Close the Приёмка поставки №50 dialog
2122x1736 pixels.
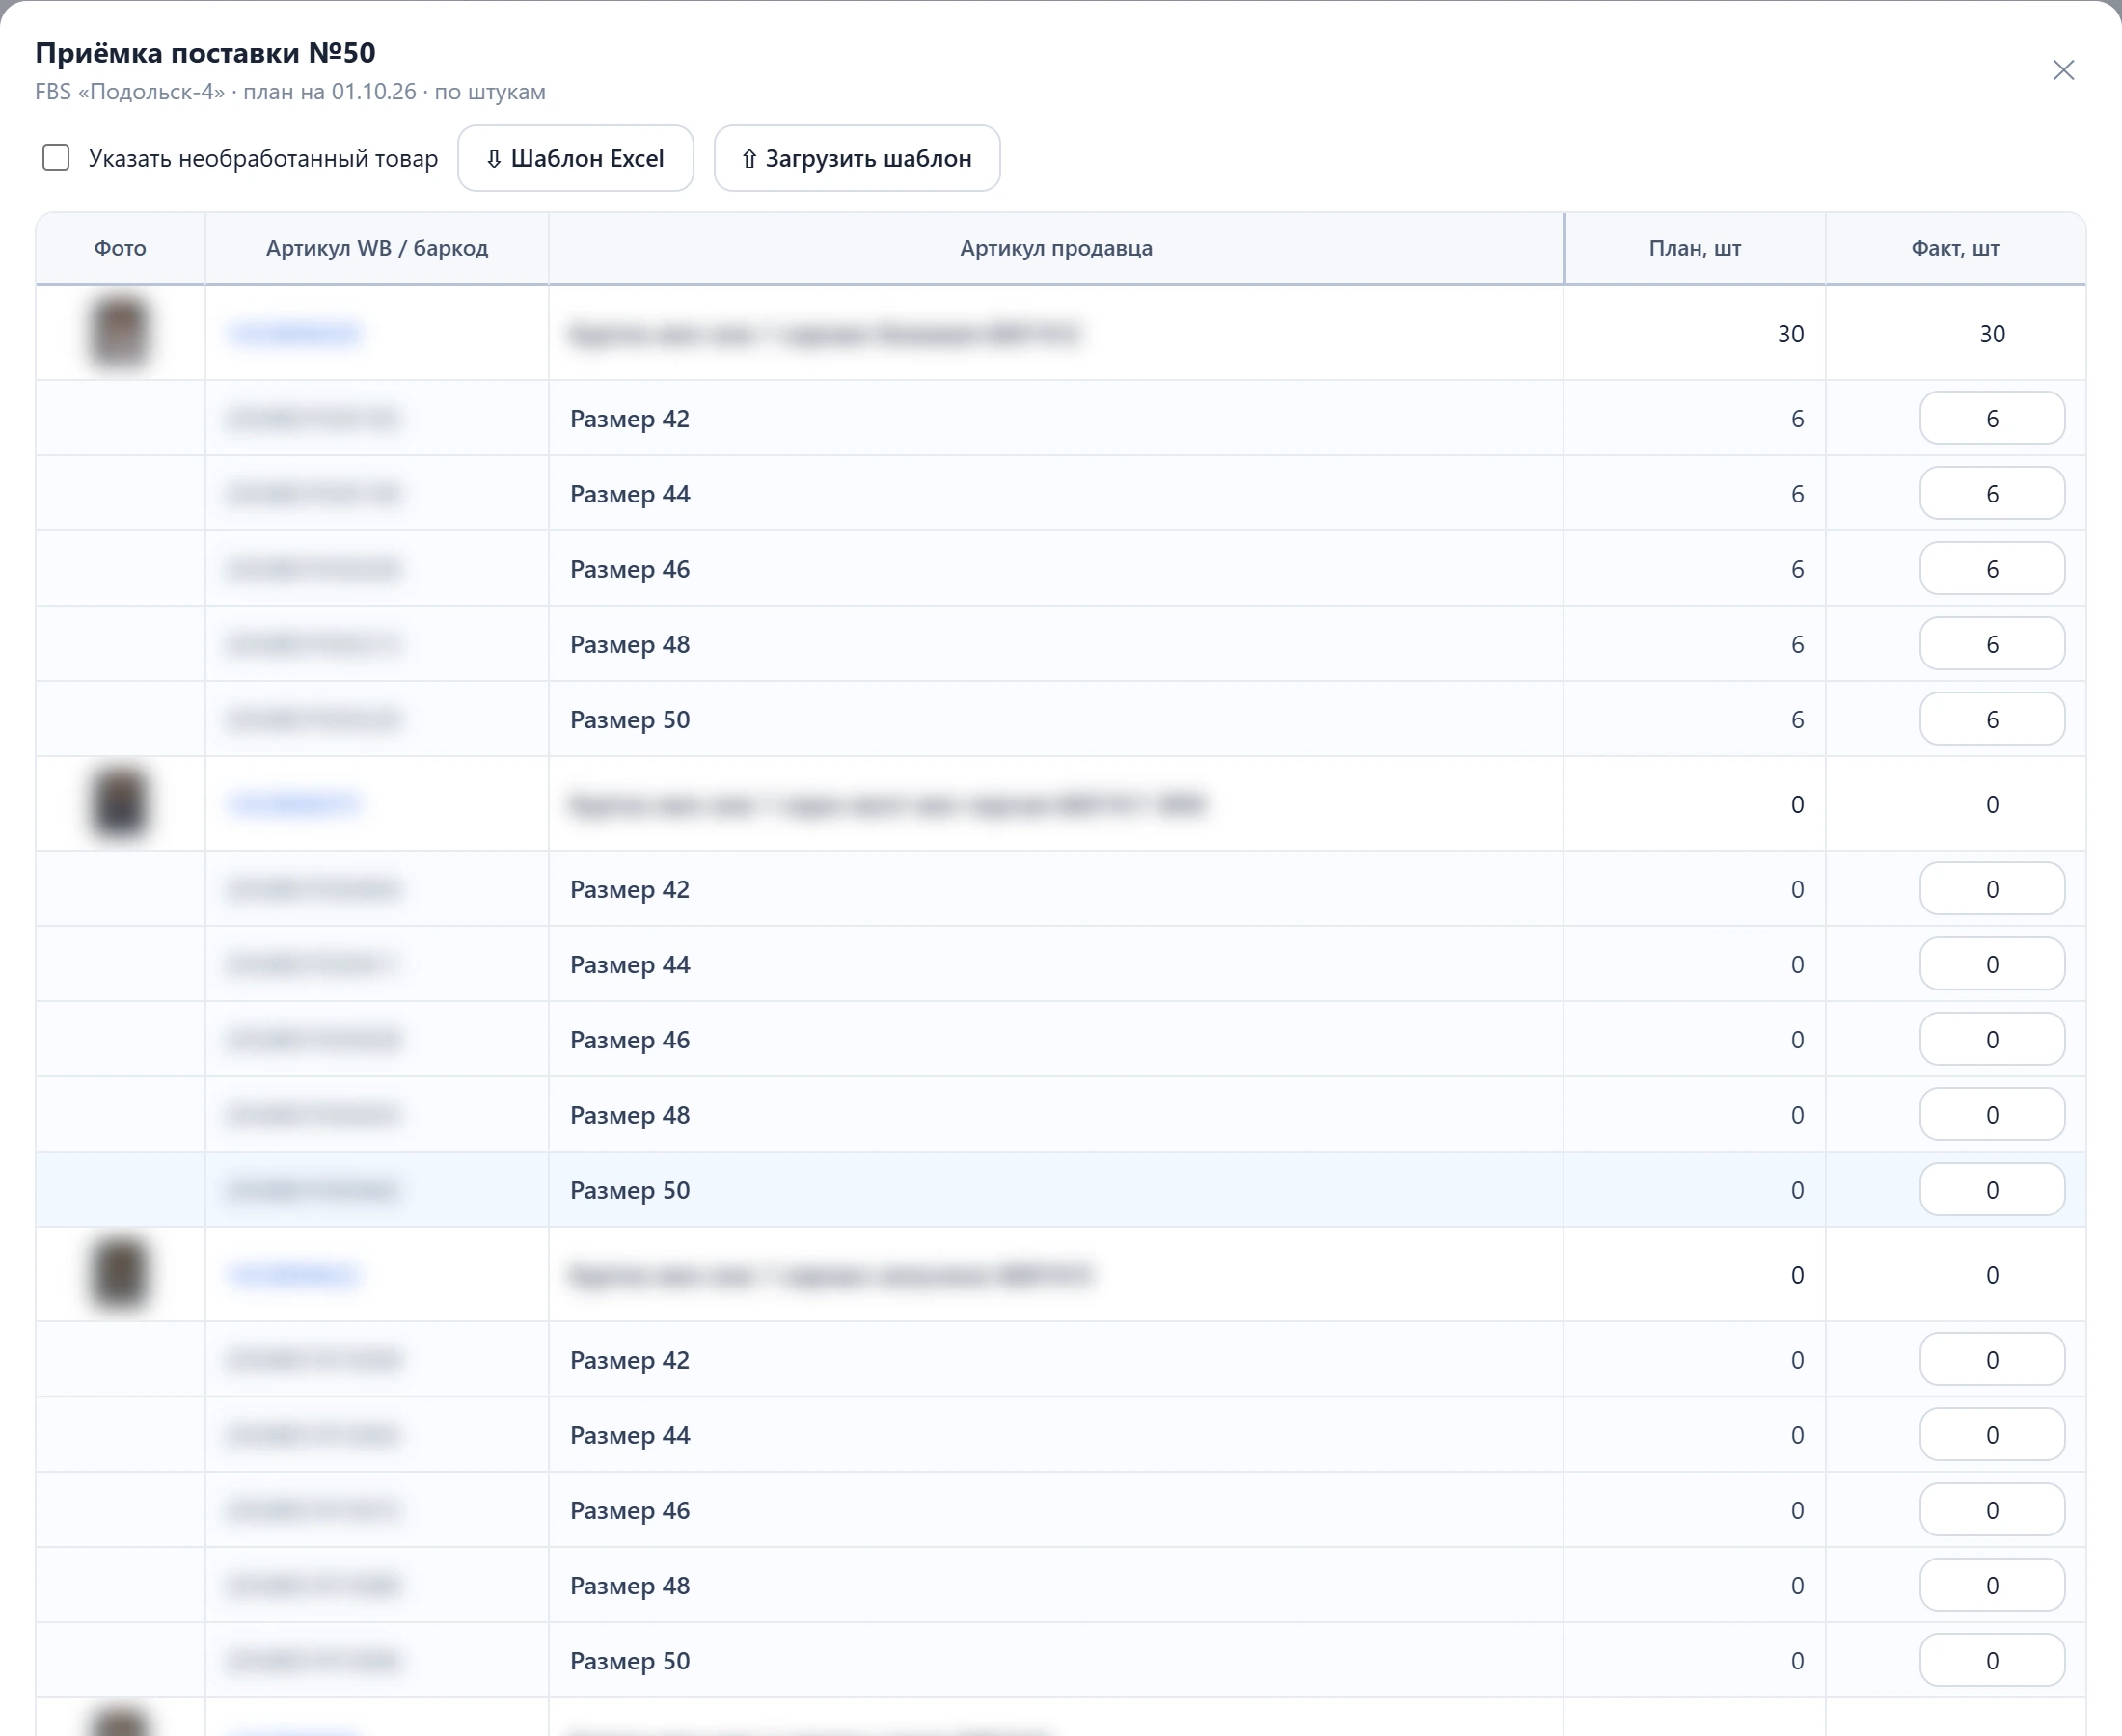2063,70
